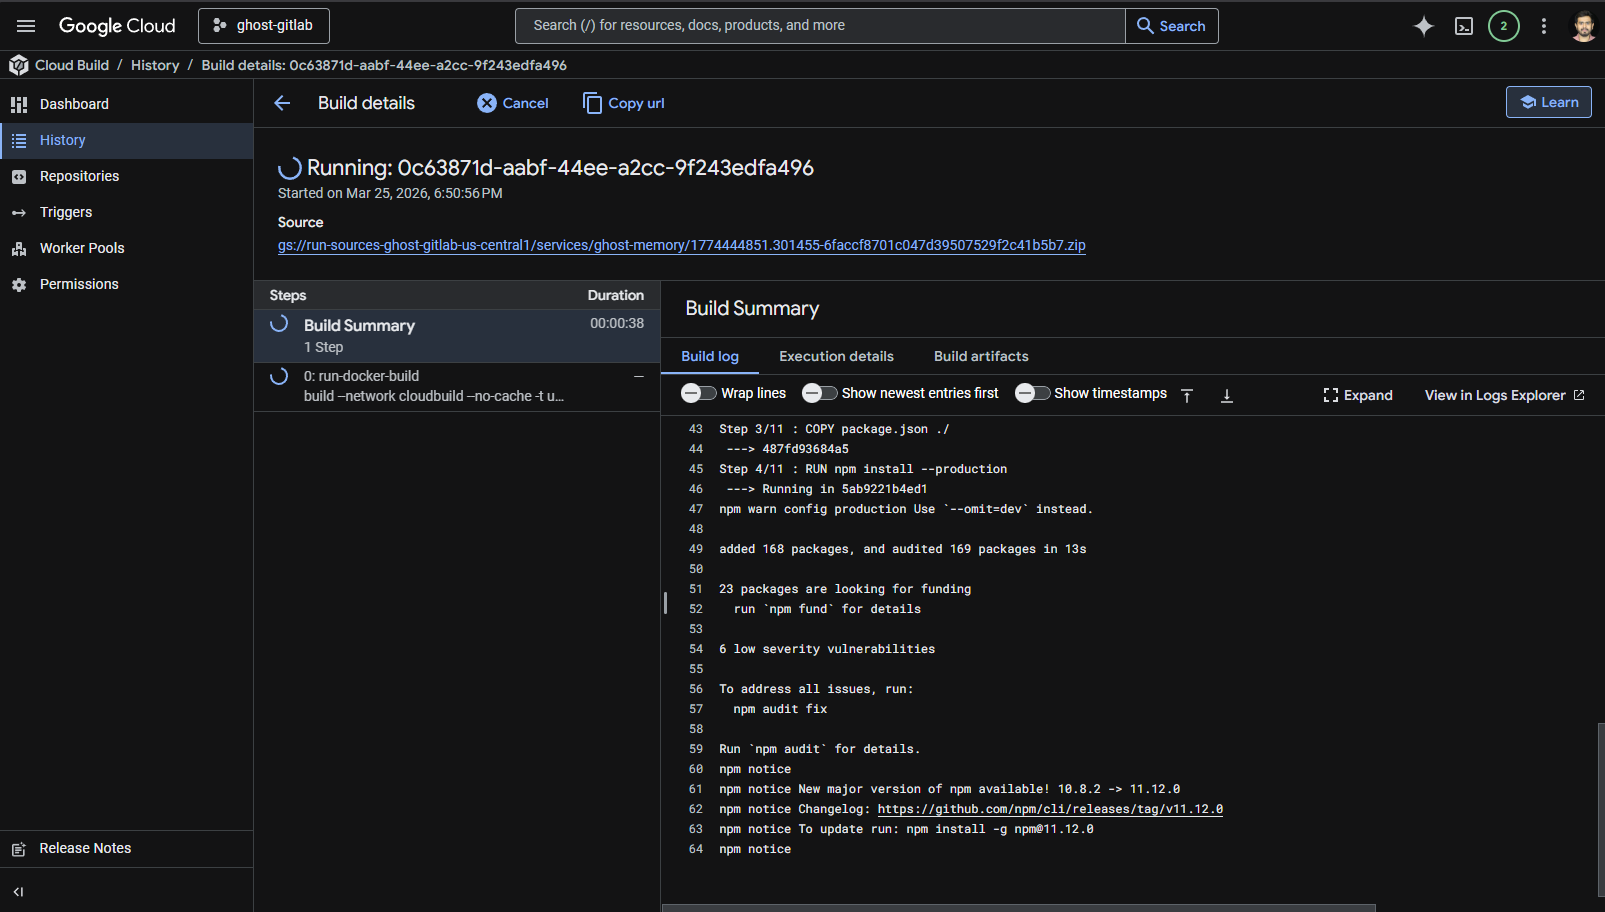This screenshot has height=912, width=1605.
Task: Open notifications badge showing 2
Action: pos(1504,26)
